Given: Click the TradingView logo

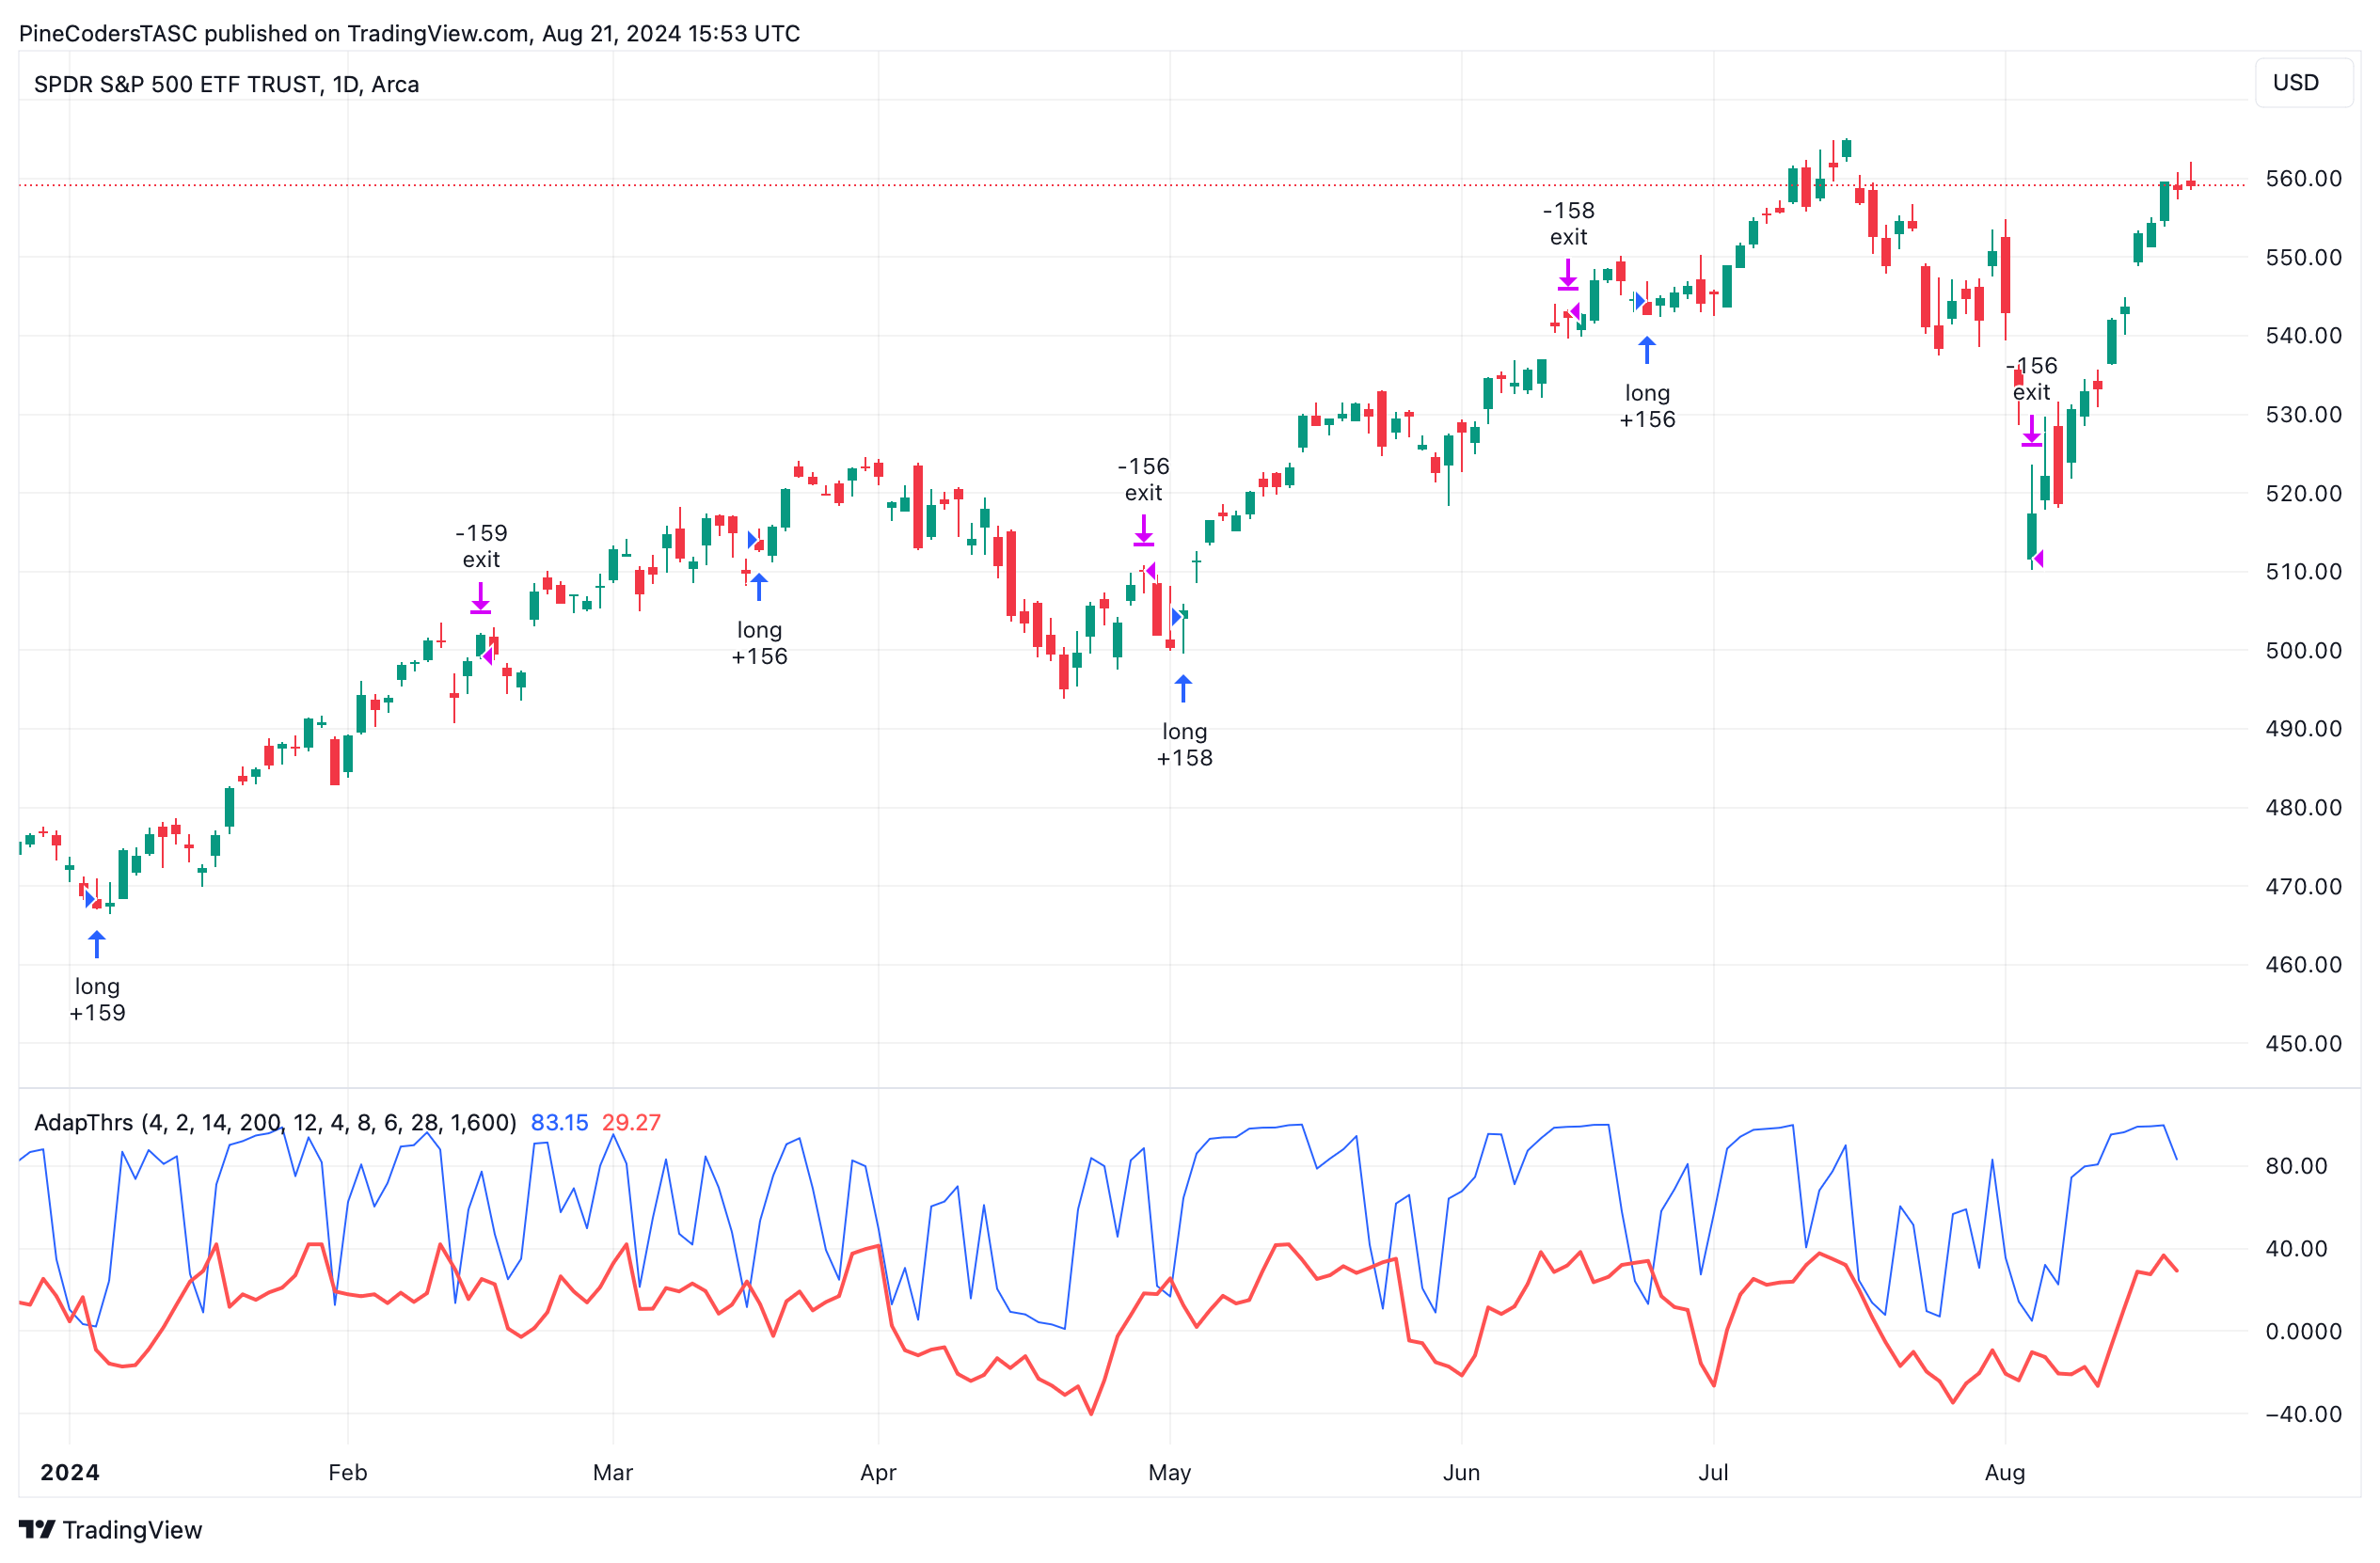Looking at the screenshot, I should pyautogui.click(x=111, y=1530).
